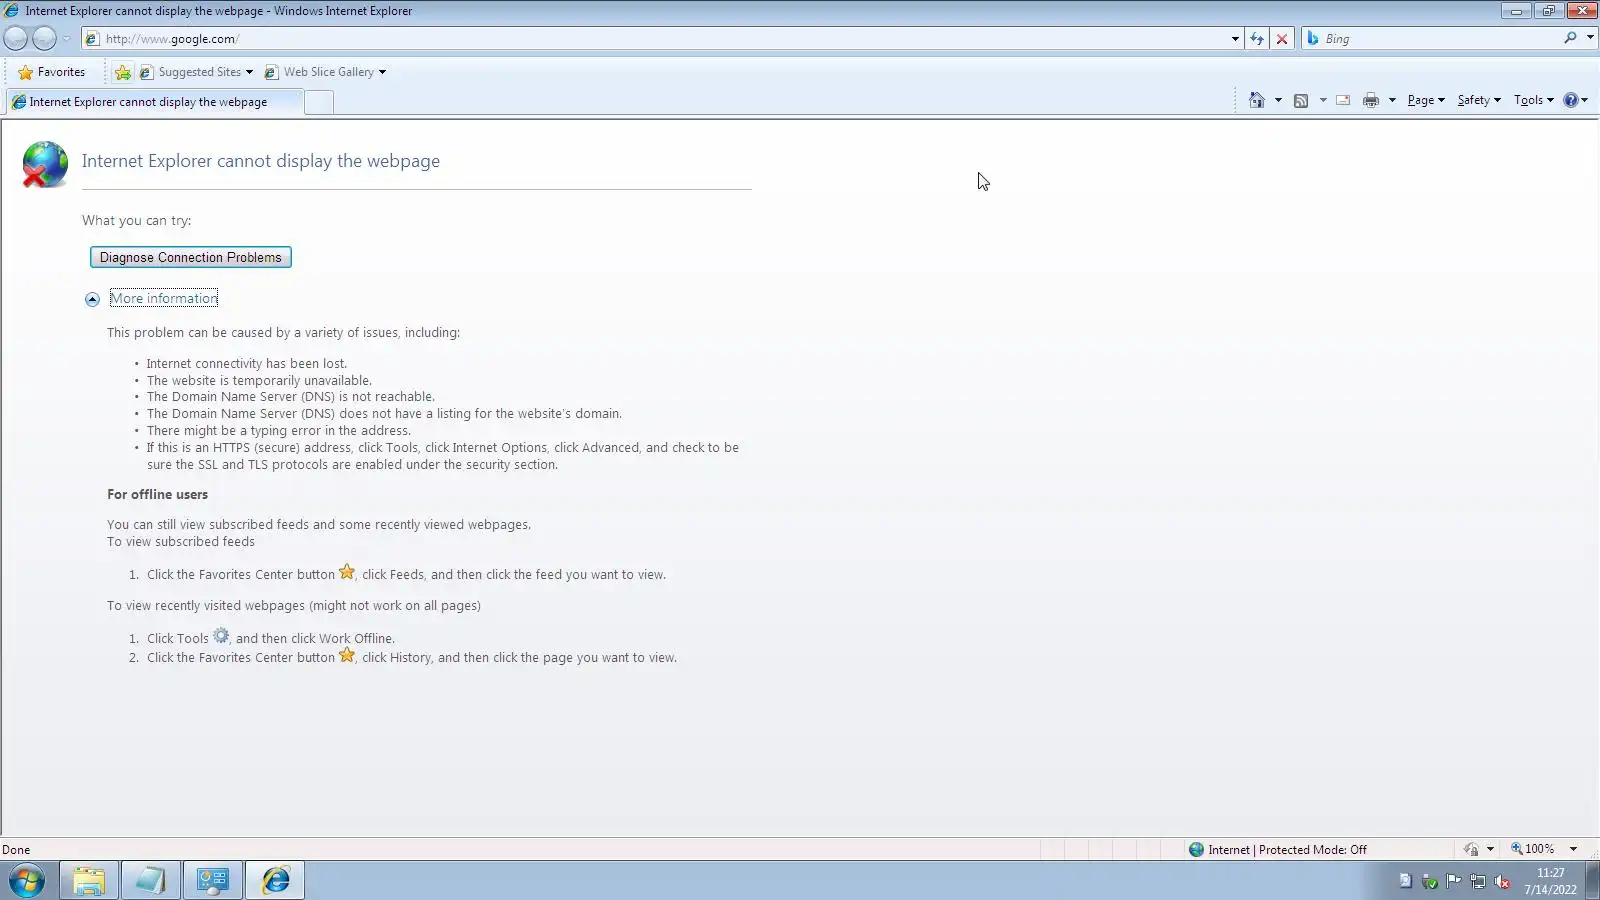1600x900 pixels.
Task: Open Action Center flag tray icon
Action: tap(1454, 881)
